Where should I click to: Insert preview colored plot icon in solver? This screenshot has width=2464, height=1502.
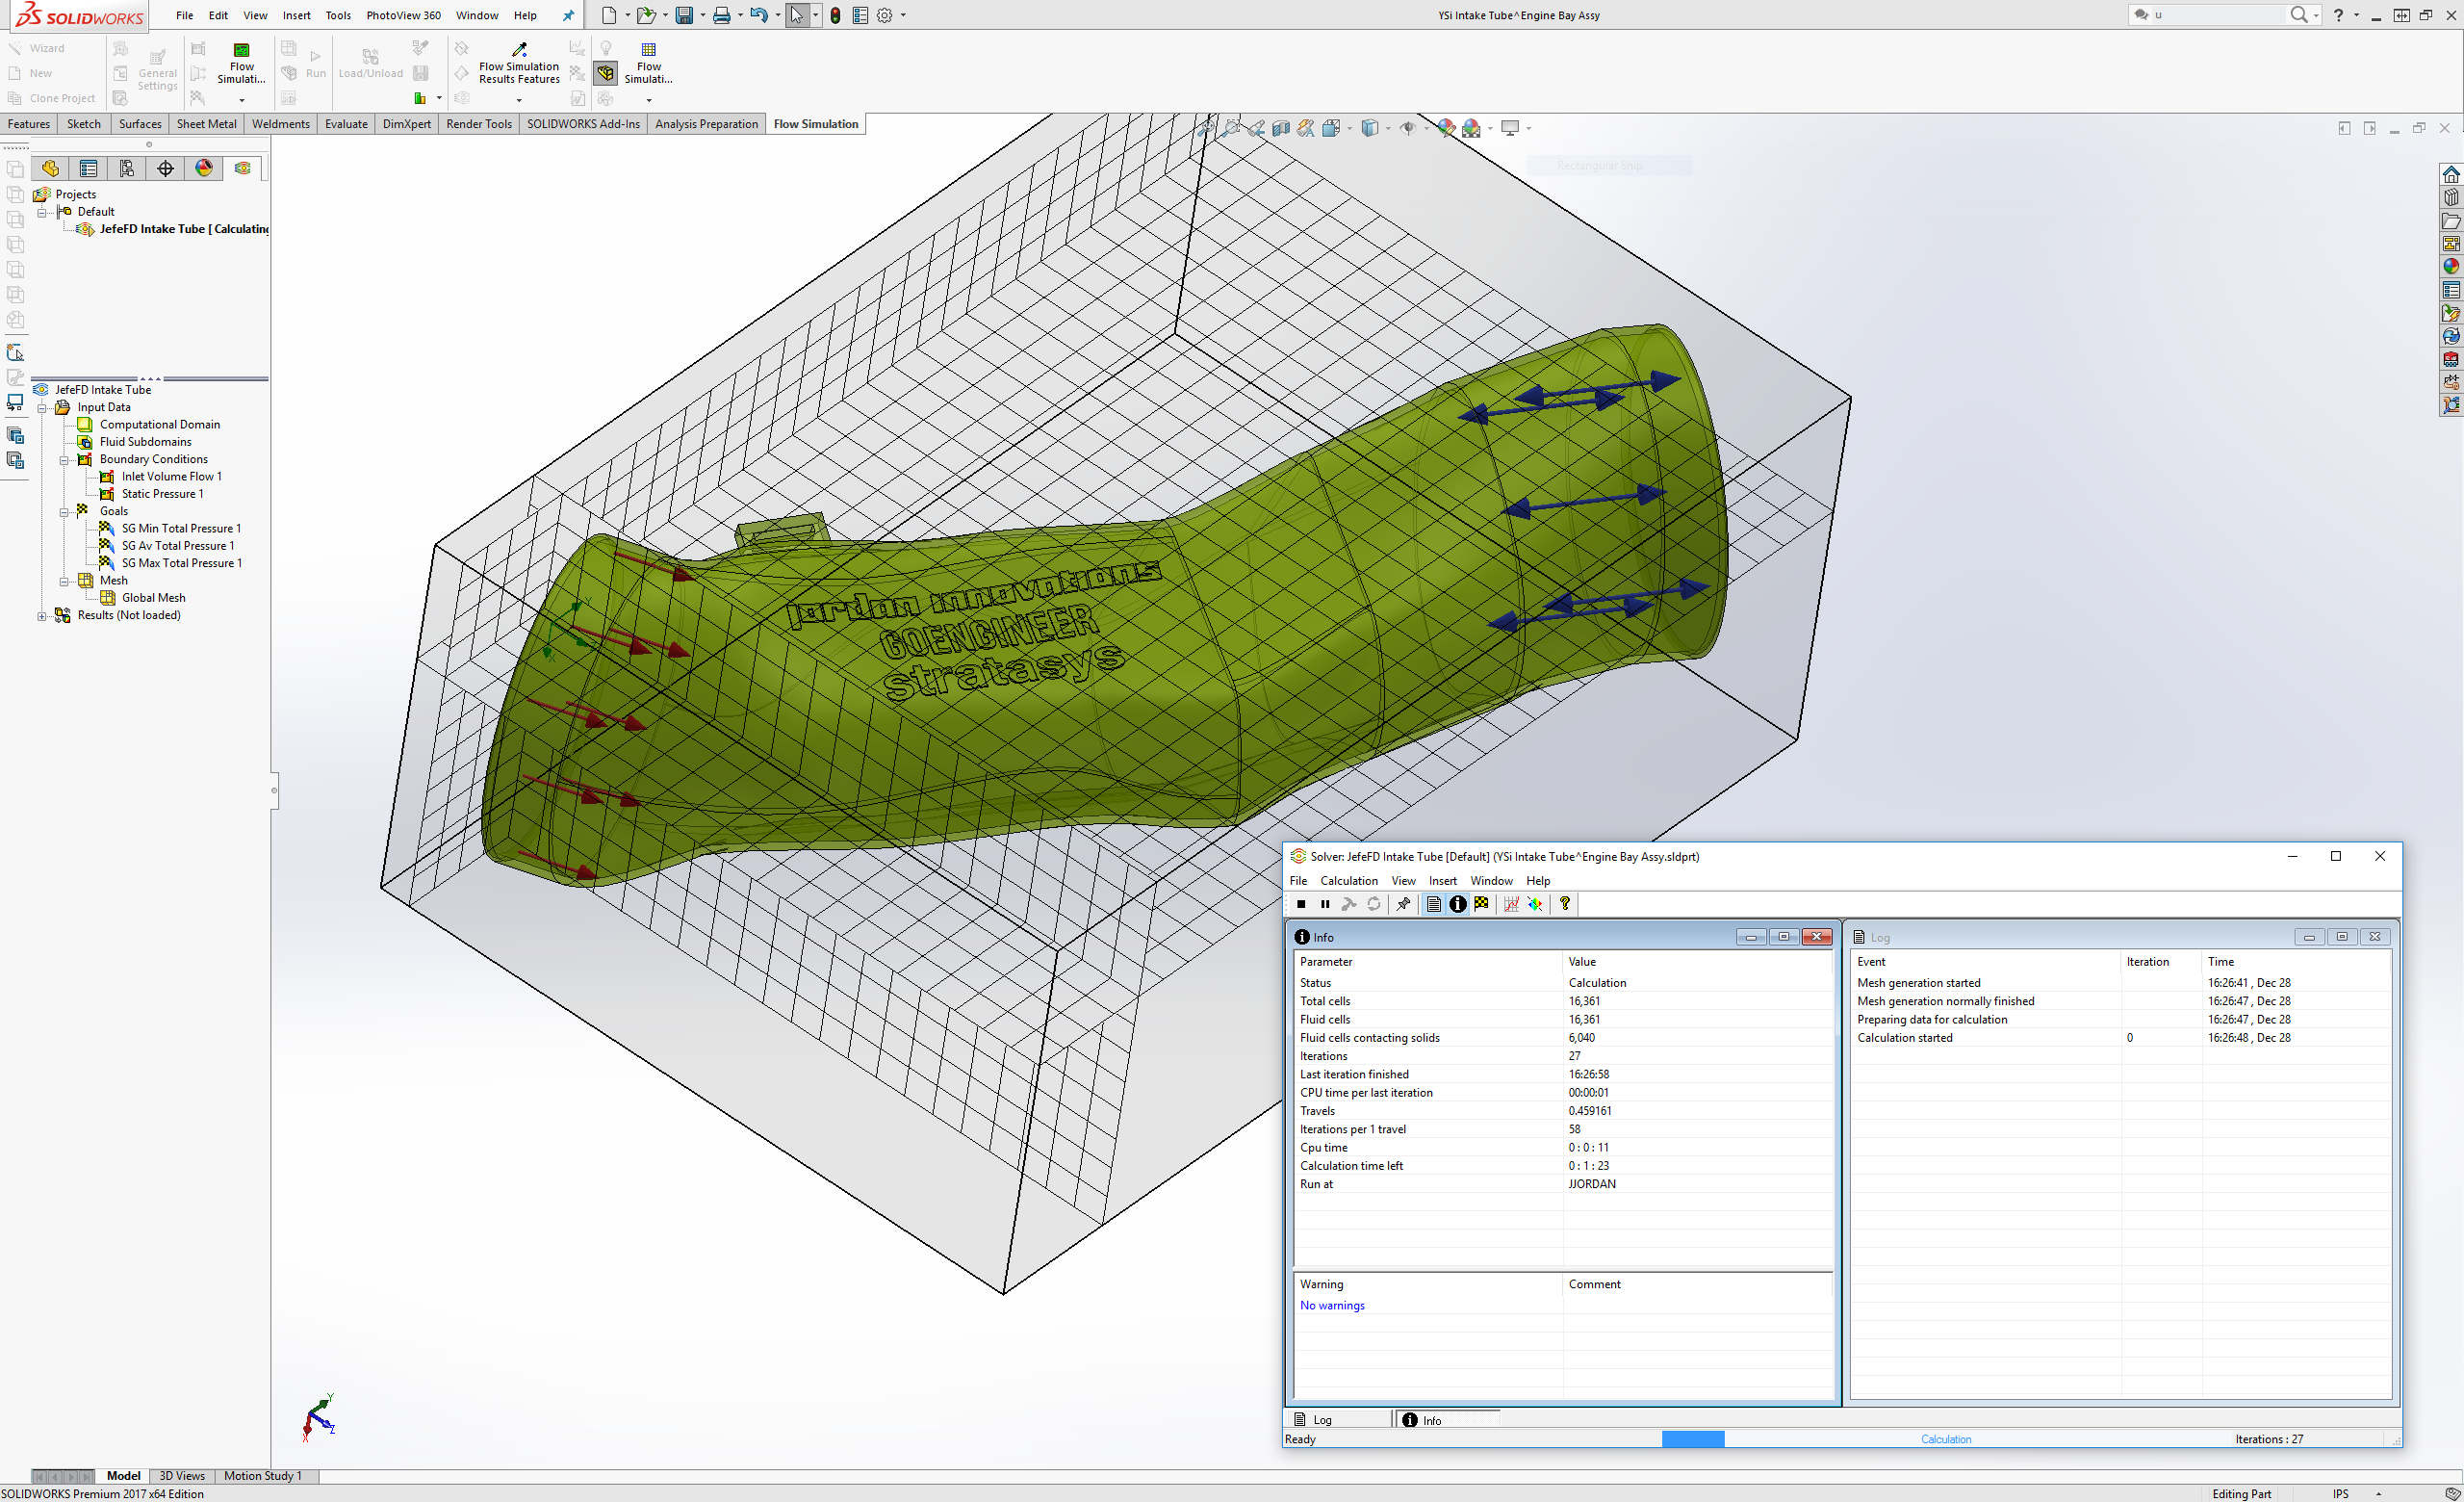pyautogui.click(x=1535, y=904)
